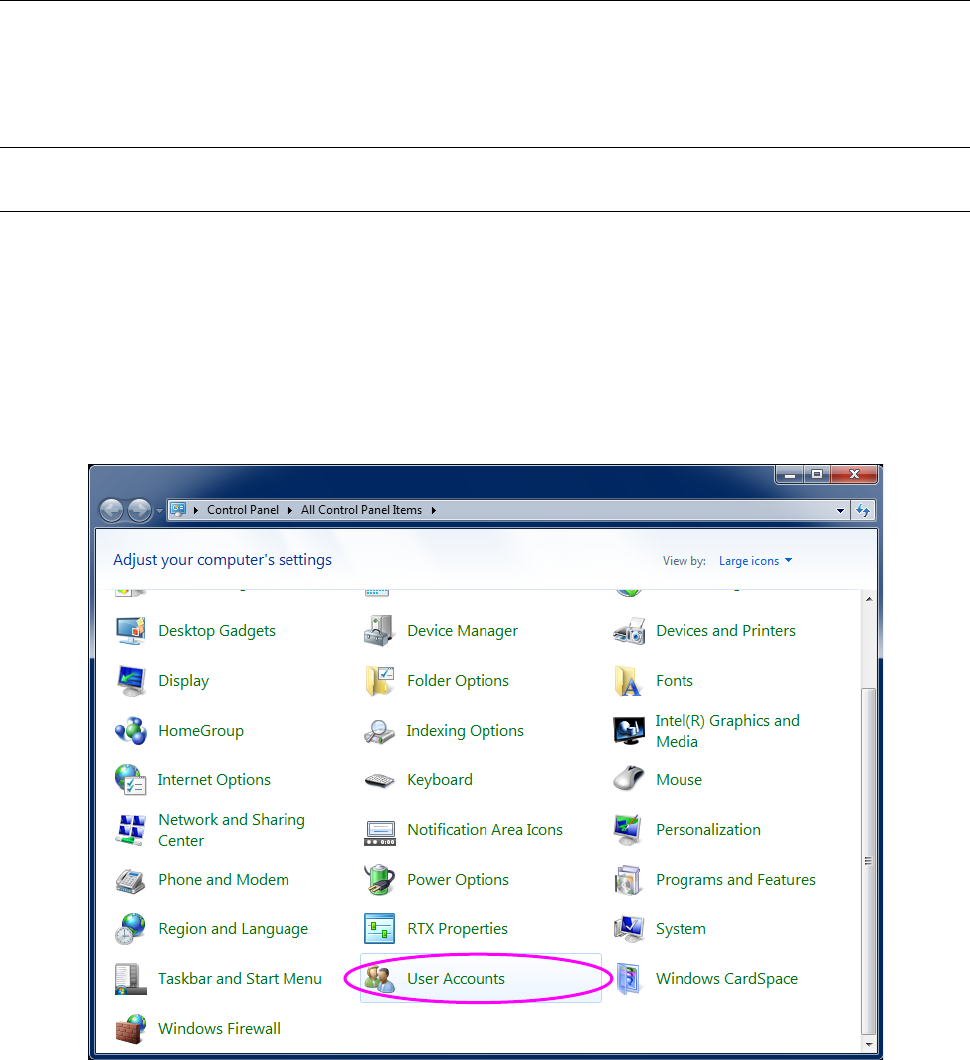
Task: Expand the arrow after 'All Control Panel Items'
Action: (433, 510)
